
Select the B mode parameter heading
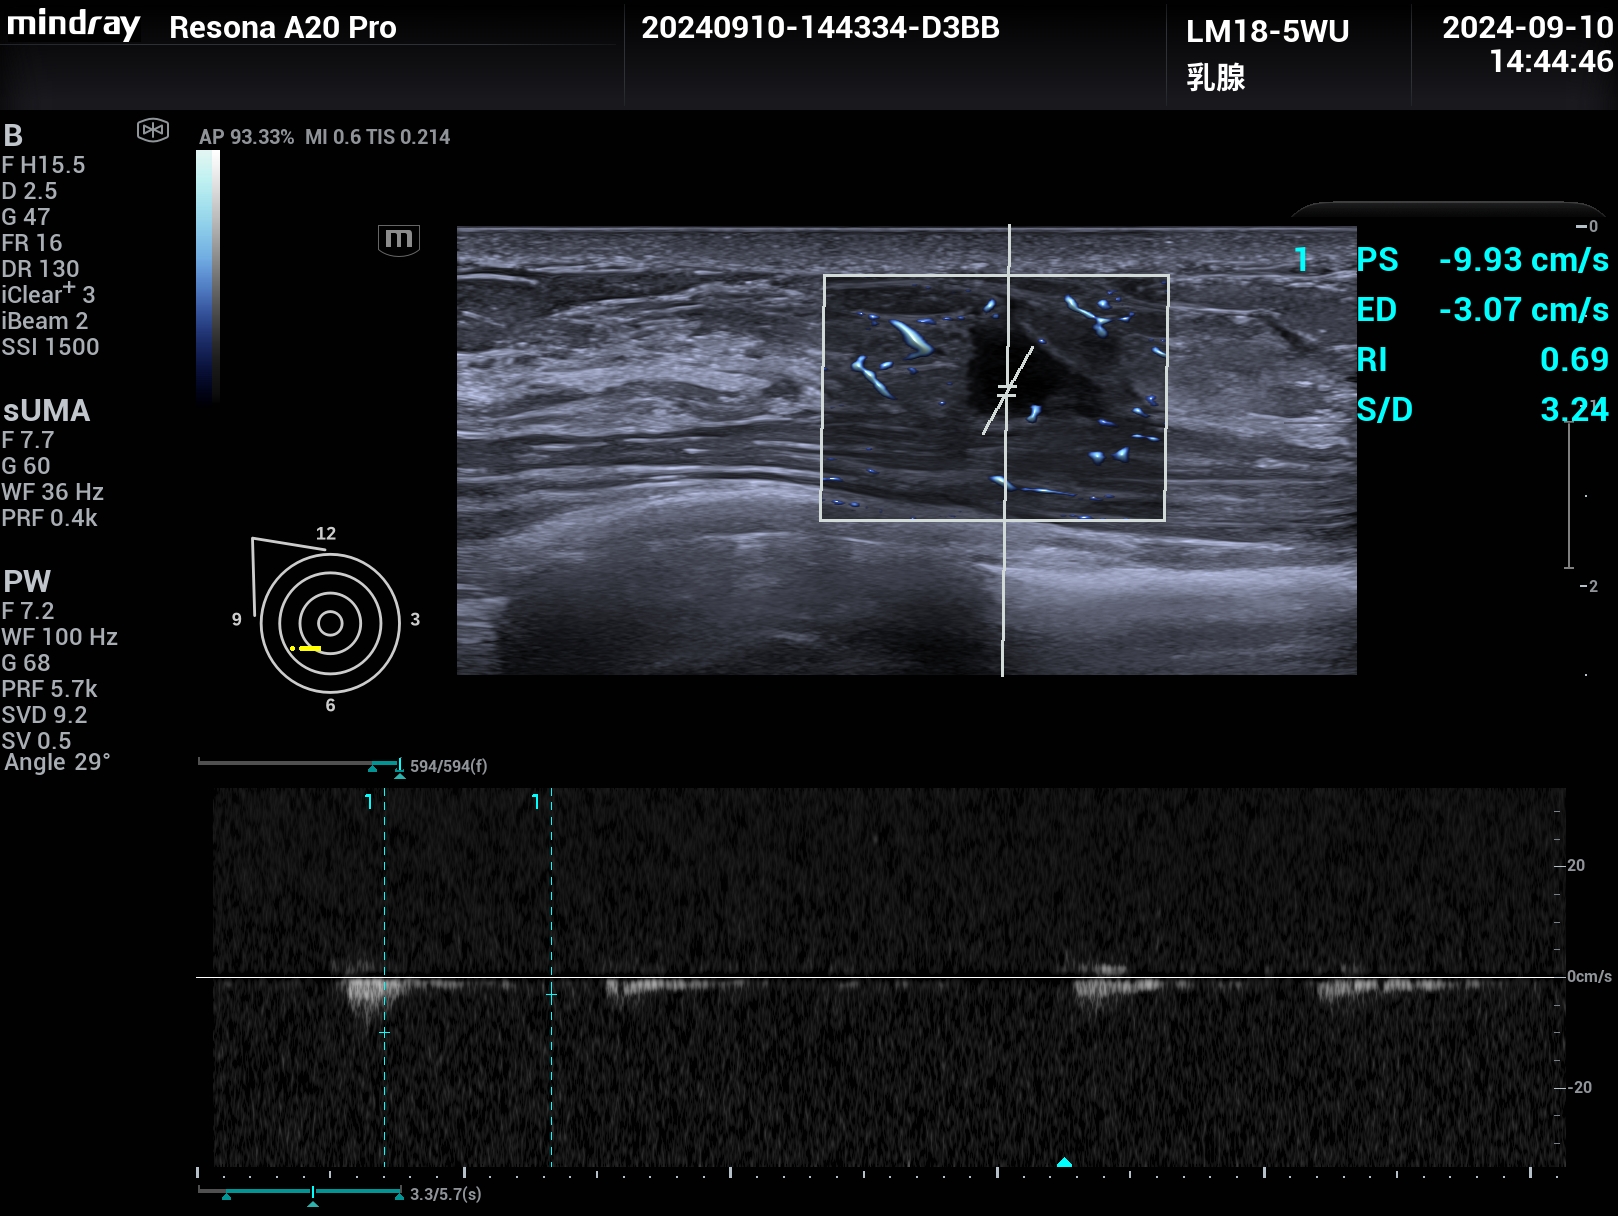coord(13,136)
